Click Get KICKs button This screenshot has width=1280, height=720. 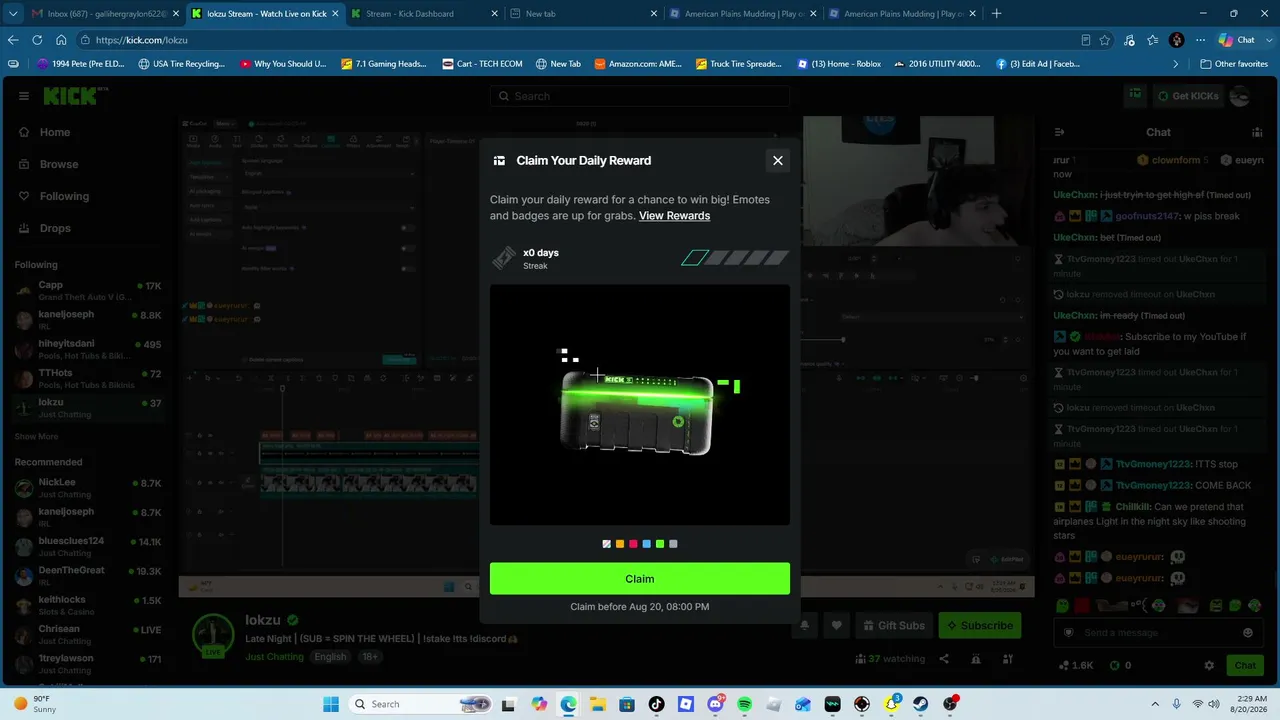point(1187,96)
